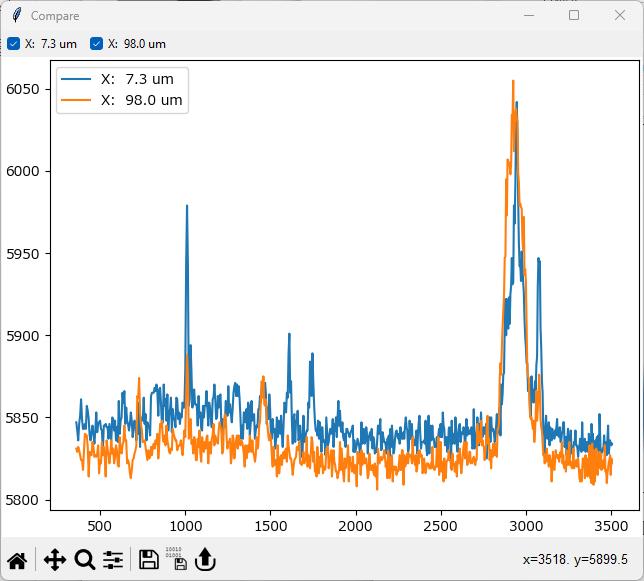This screenshot has width=644, height=581.
Task: Click the blue X: 7.3 um legend entry
Action: (137, 79)
